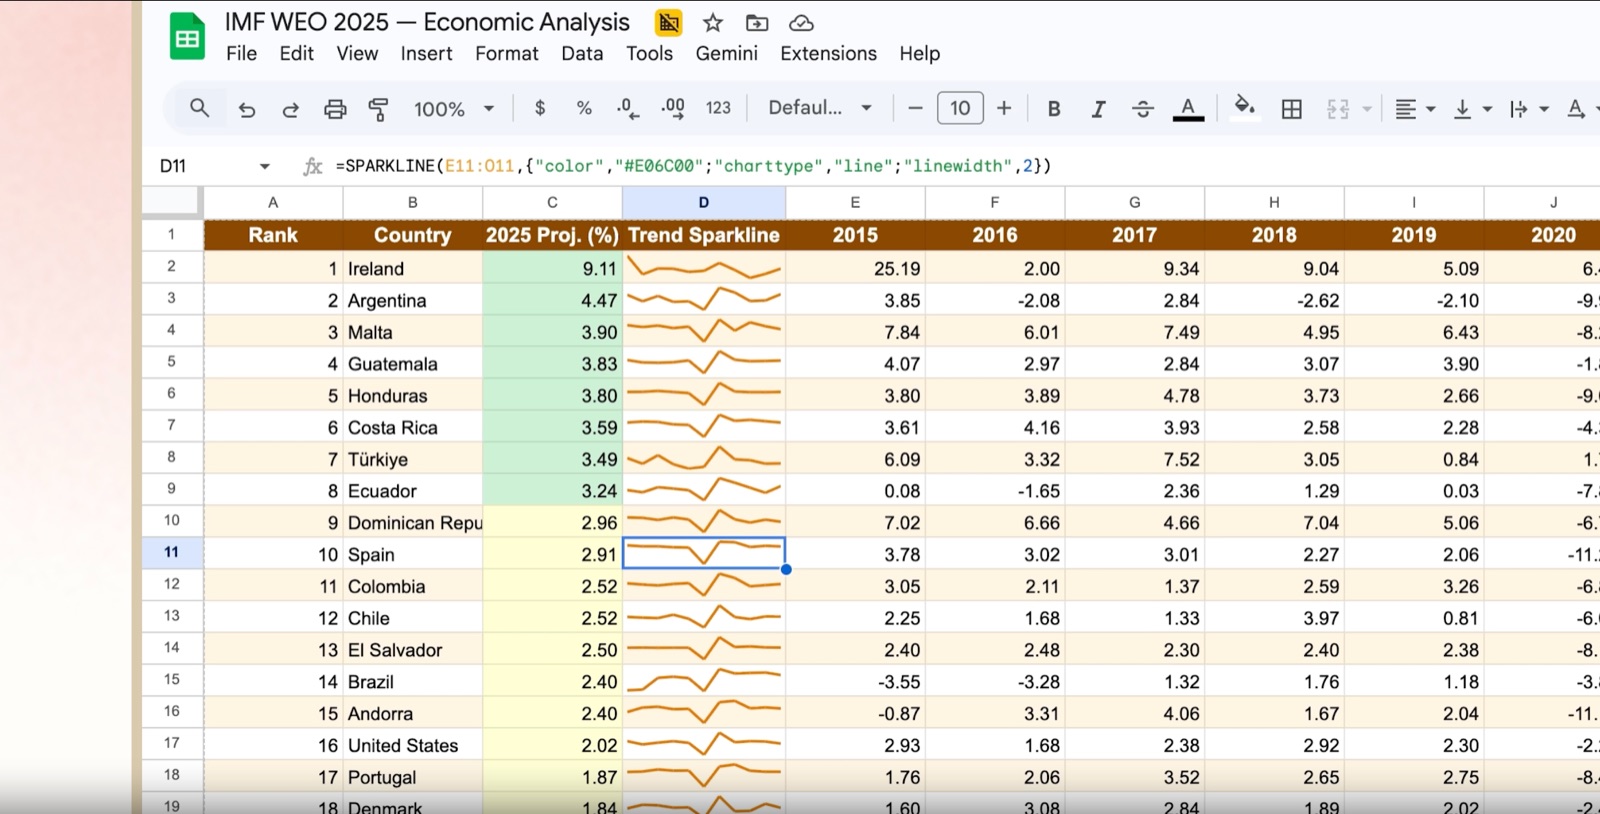Print the spreadsheet

pyautogui.click(x=335, y=109)
